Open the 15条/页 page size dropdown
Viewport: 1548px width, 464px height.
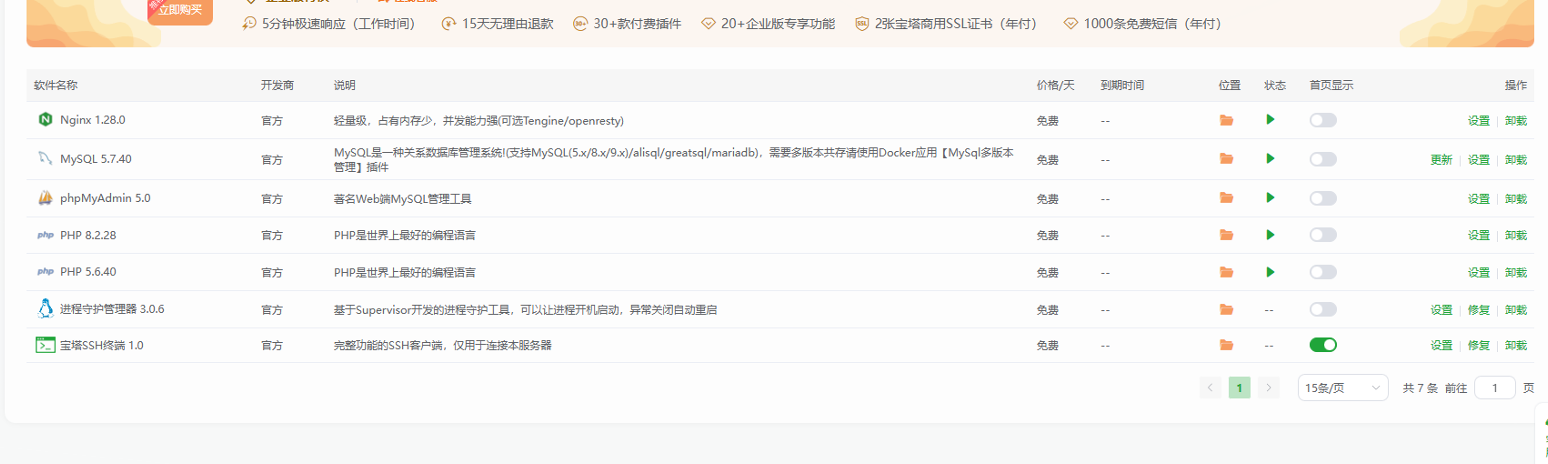pos(1343,387)
